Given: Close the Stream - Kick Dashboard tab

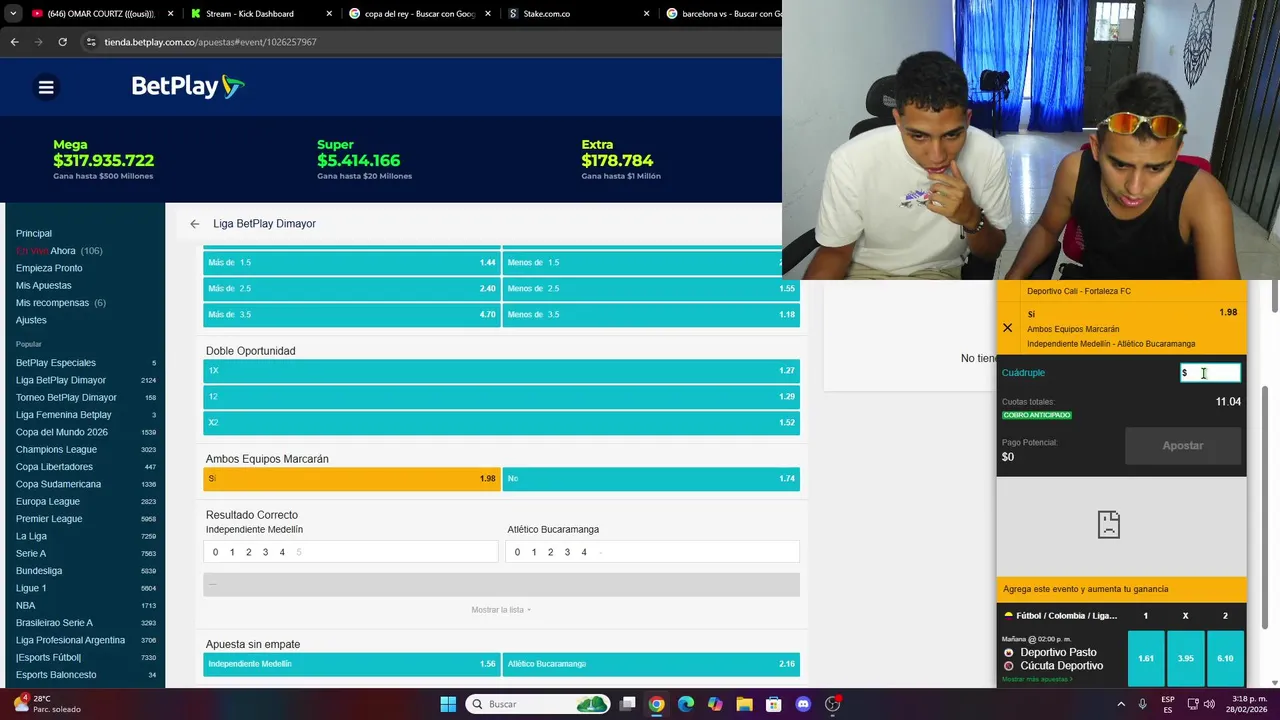Looking at the screenshot, I should (x=329, y=14).
